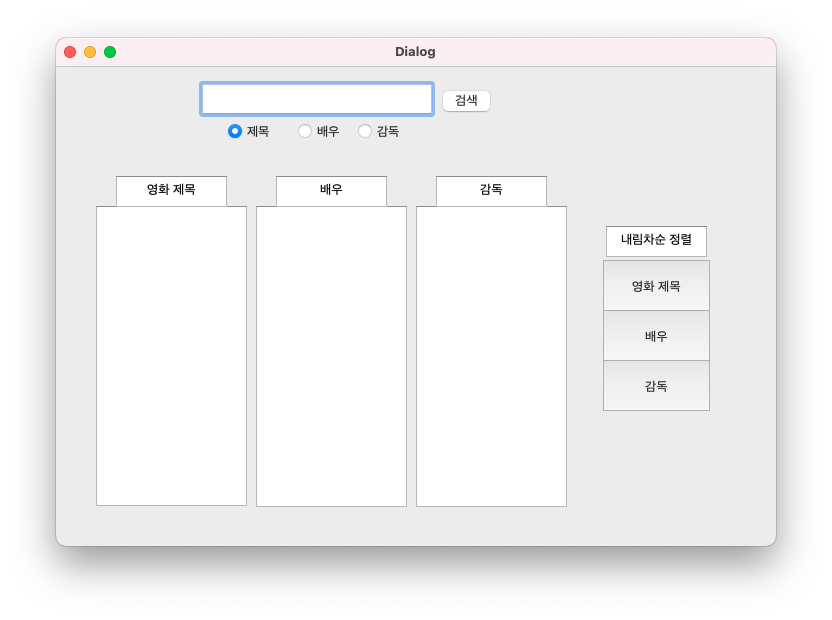This screenshot has height=620, width=832.
Task: Click the 검색 search button
Action: pos(466,100)
